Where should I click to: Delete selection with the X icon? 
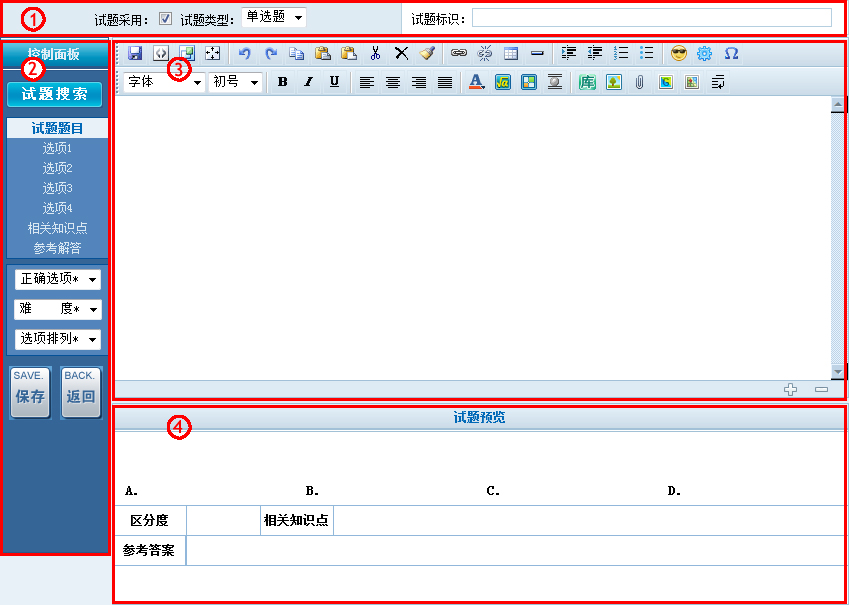click(401, 53)
